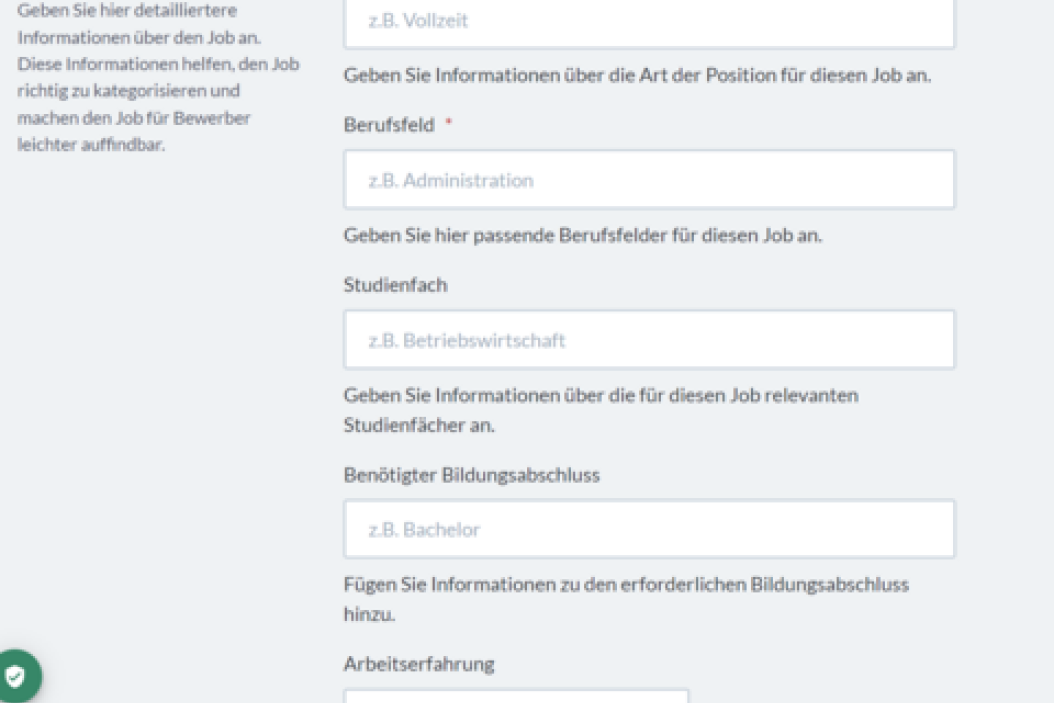Image resolution: width=1054 pixels, height=703 pixels.
Task: Click sidebar text "Geben Sie hier detailliertere"
Action: (127, 10)
